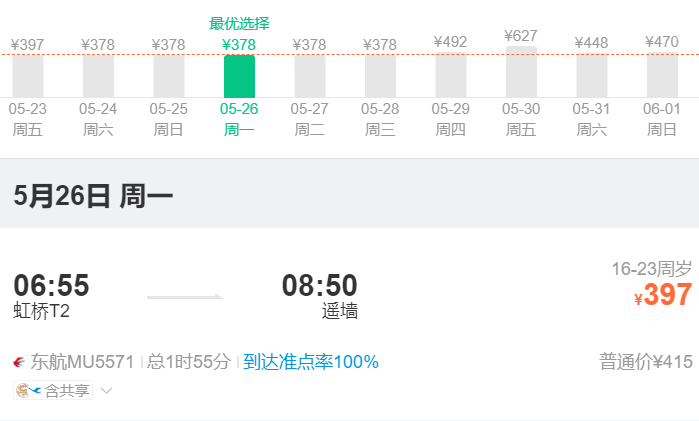Click the 5月26日 周一 date header
The width and height of the screenshot is (699, 421).
tap(93, 196)
